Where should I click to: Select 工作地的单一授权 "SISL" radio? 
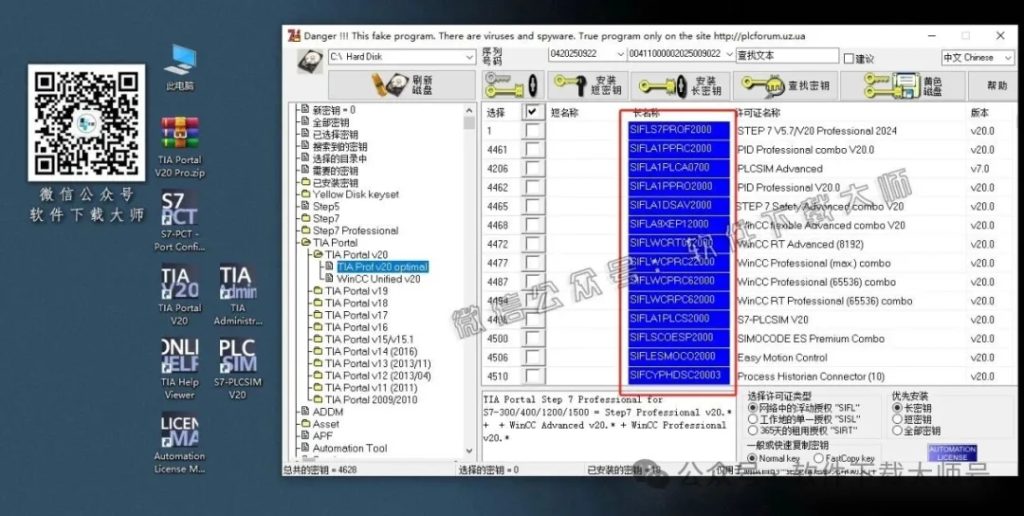coord(753,419)
